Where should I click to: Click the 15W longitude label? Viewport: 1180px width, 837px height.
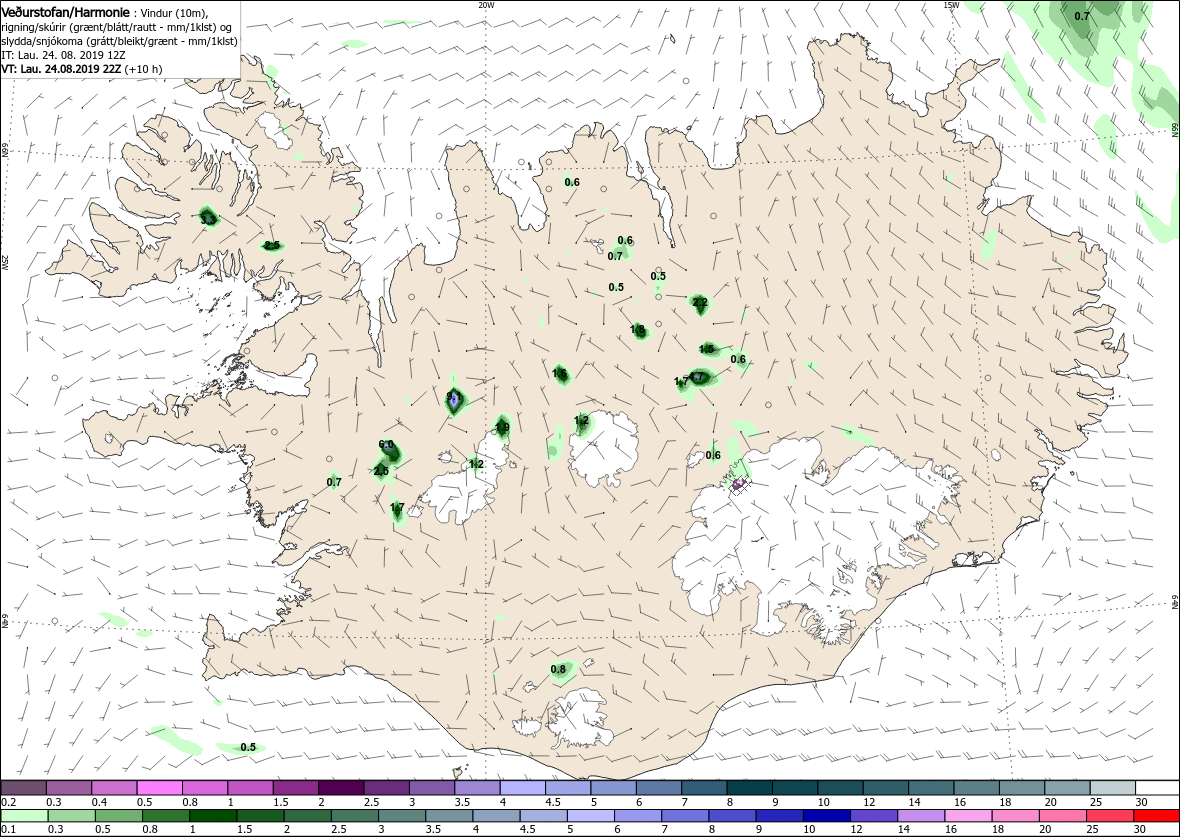[x=950, y=5]
